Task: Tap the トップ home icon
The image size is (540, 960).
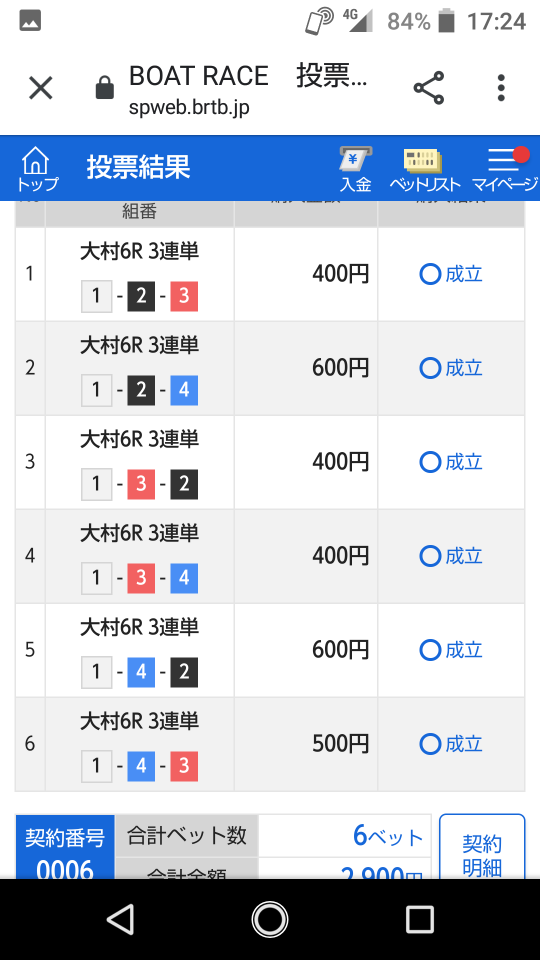Action: click(x=37, y=169)
